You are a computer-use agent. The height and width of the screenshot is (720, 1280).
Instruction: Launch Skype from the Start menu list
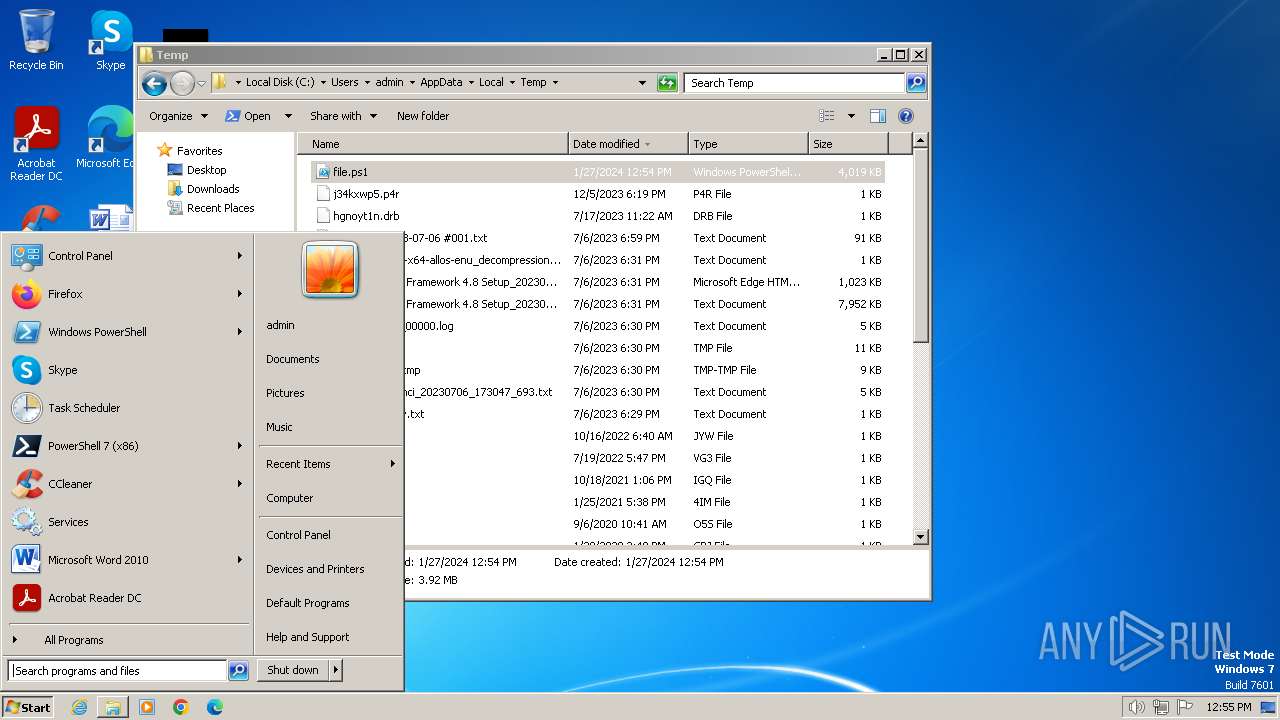pos(127,370)
